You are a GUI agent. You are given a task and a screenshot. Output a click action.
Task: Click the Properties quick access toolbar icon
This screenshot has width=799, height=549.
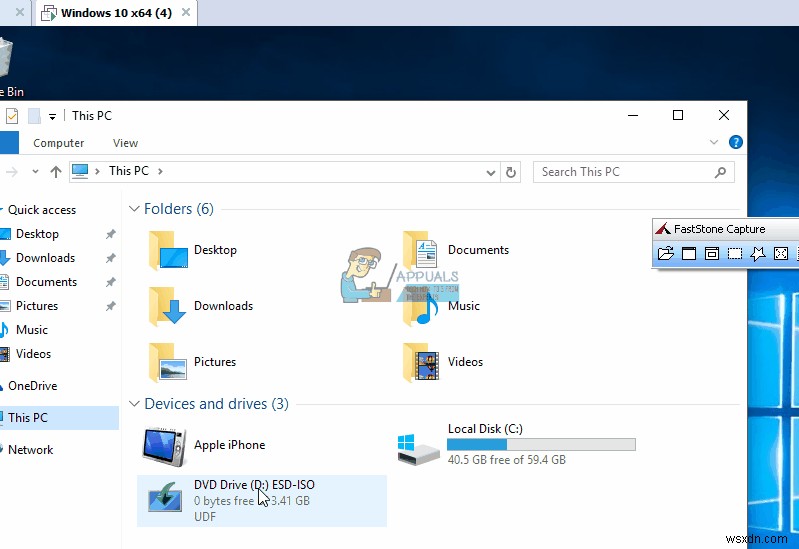[x=12, y=116]
